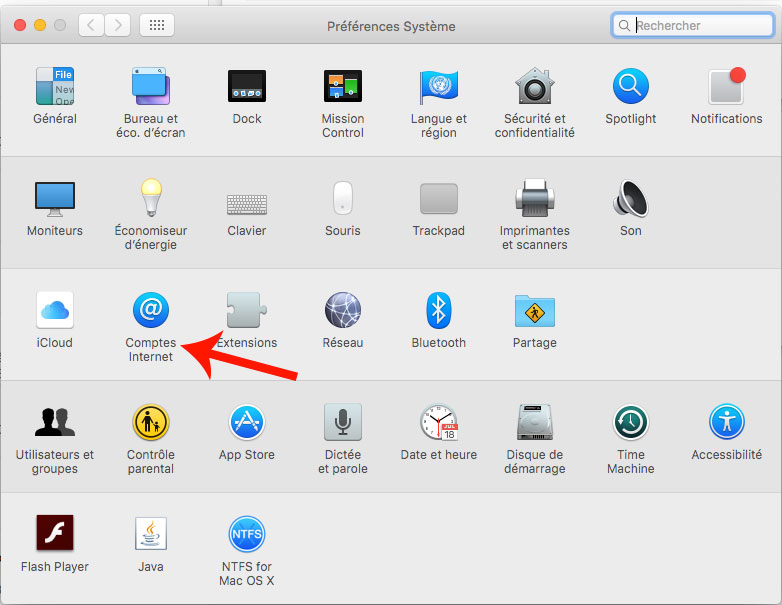Click the Rechercher search field
Screen dimensions: 782x605
(x=698, y=25)
